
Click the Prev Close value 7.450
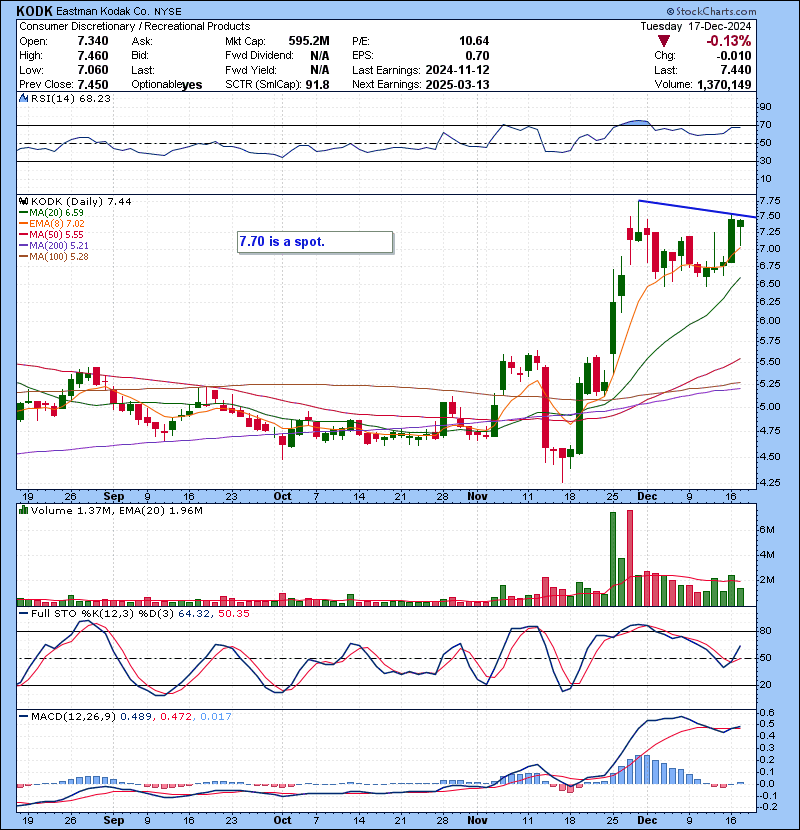coord(93,85)
